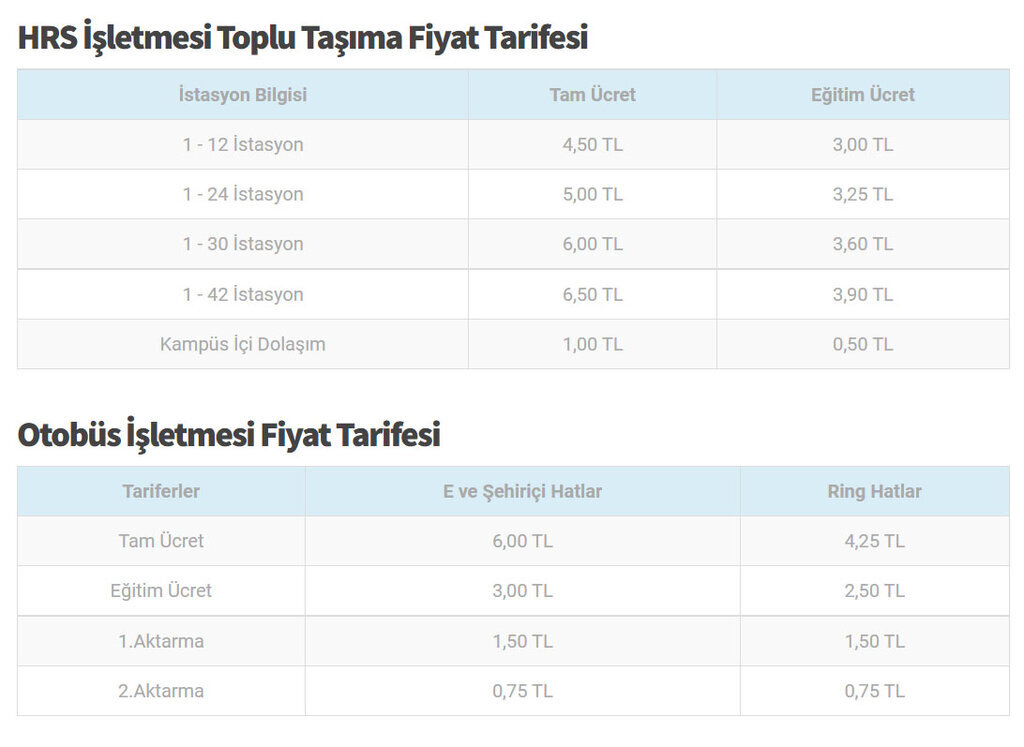
Task: Select the 1 - 24 İstasyon row label
Action: (x=243, y=194)
